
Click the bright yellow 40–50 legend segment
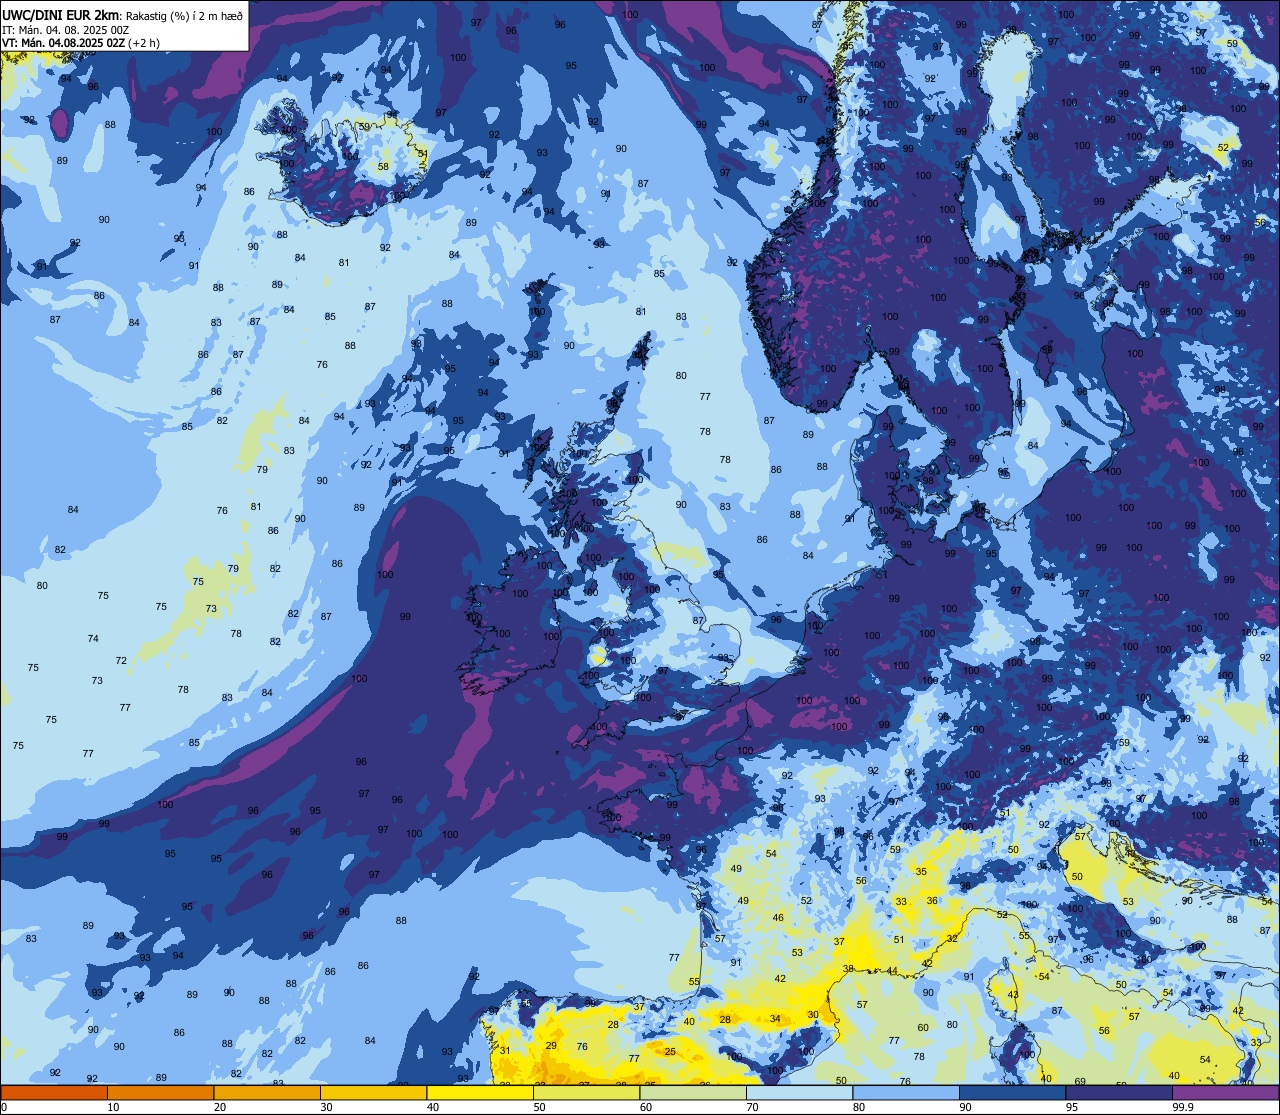point(480,1093)
